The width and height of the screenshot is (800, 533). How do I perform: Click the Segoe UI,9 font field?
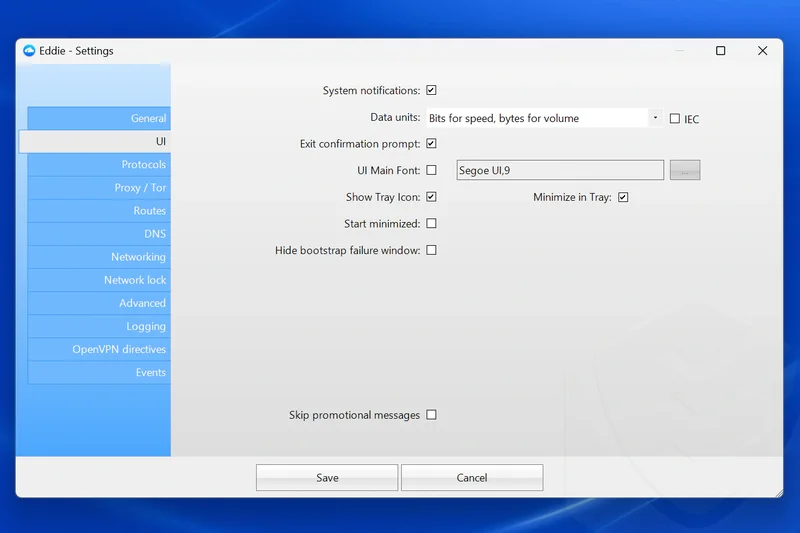559,170
